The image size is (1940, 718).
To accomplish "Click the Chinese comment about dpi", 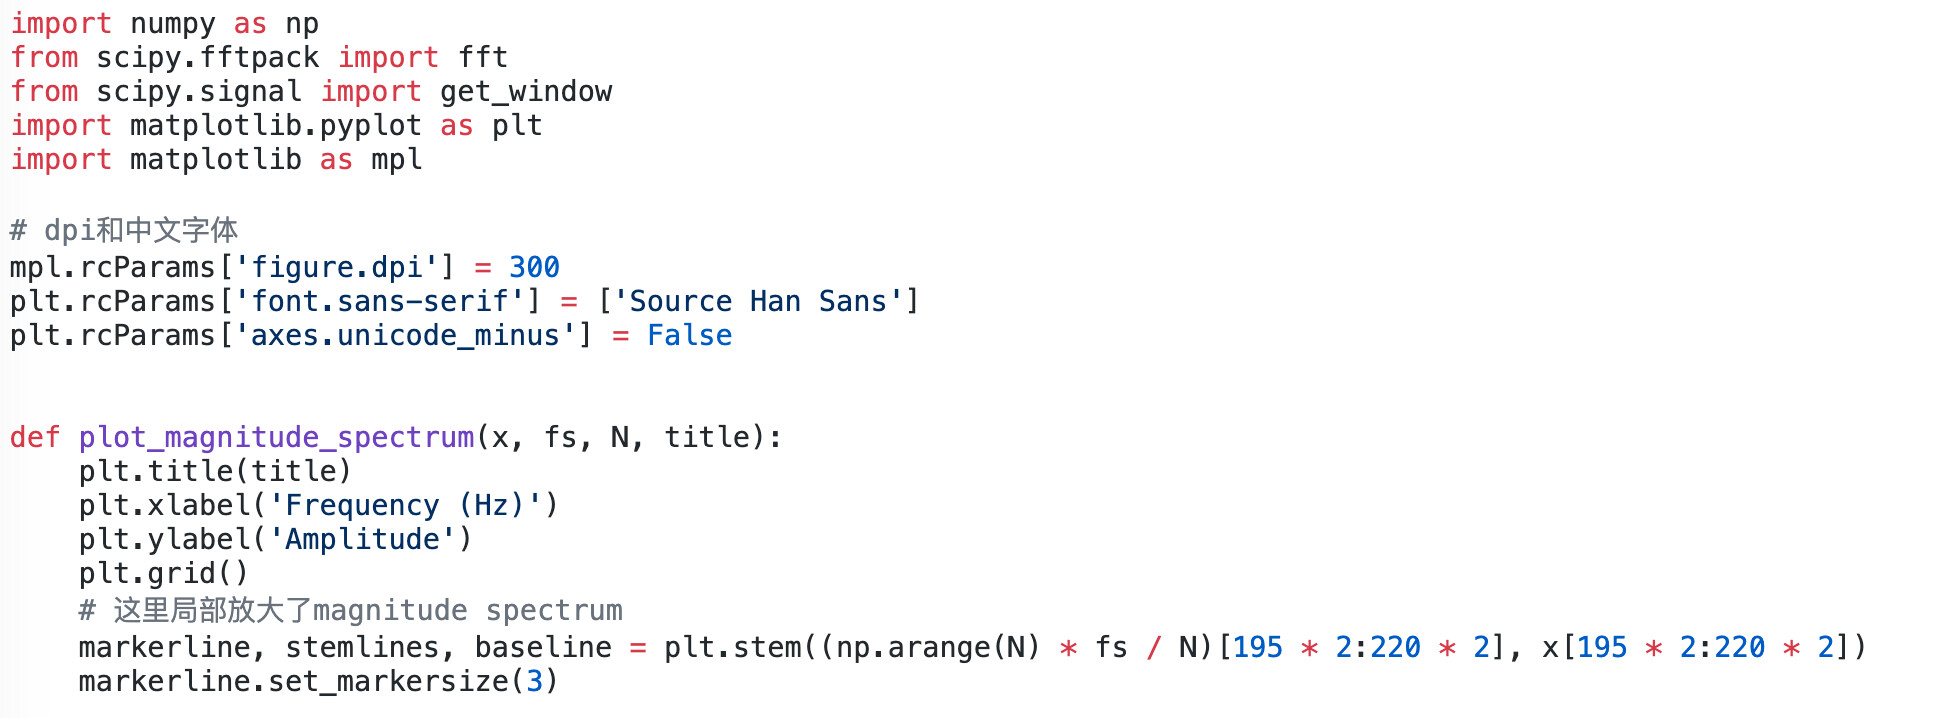I will pyautogui.click(x=124, y=230).
